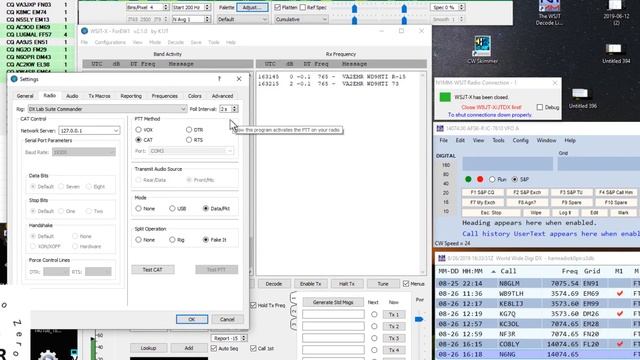Open the Config menu in N1MM Logger
The width and height of the screenshot is (640, 360).
[520, 140]
